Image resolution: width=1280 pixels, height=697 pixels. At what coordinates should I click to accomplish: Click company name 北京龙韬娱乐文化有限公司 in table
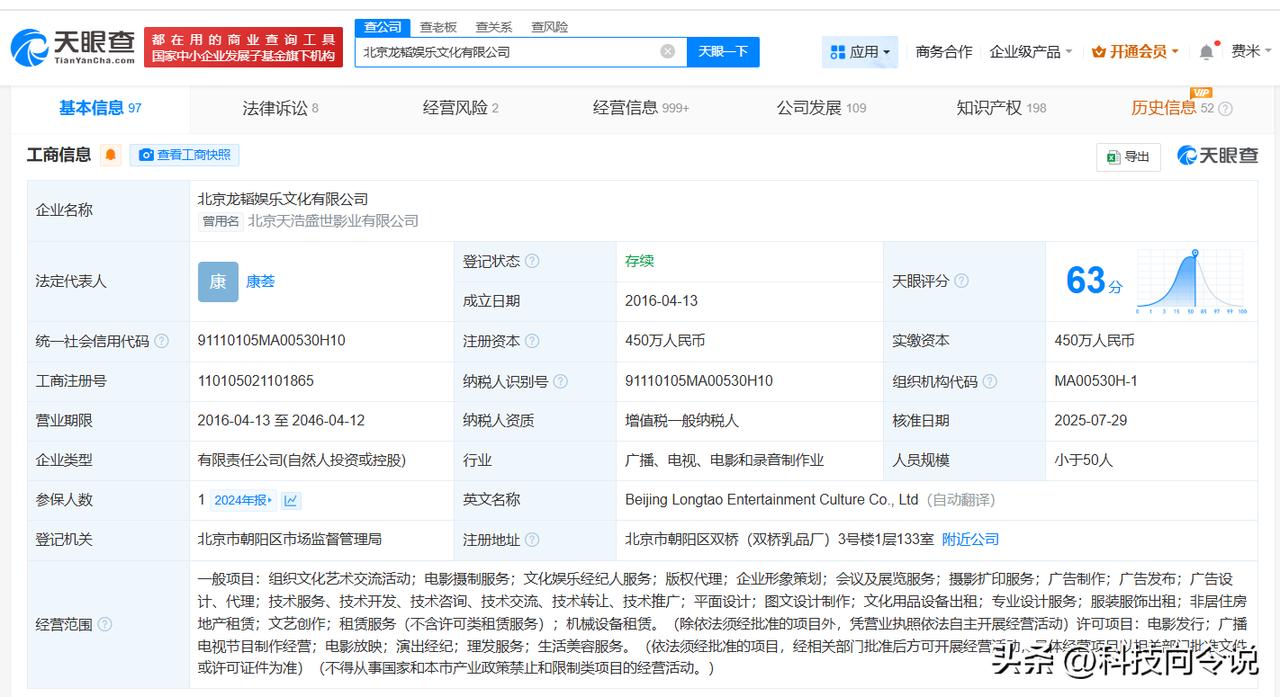pyautogui.click(x=283, y=199)
